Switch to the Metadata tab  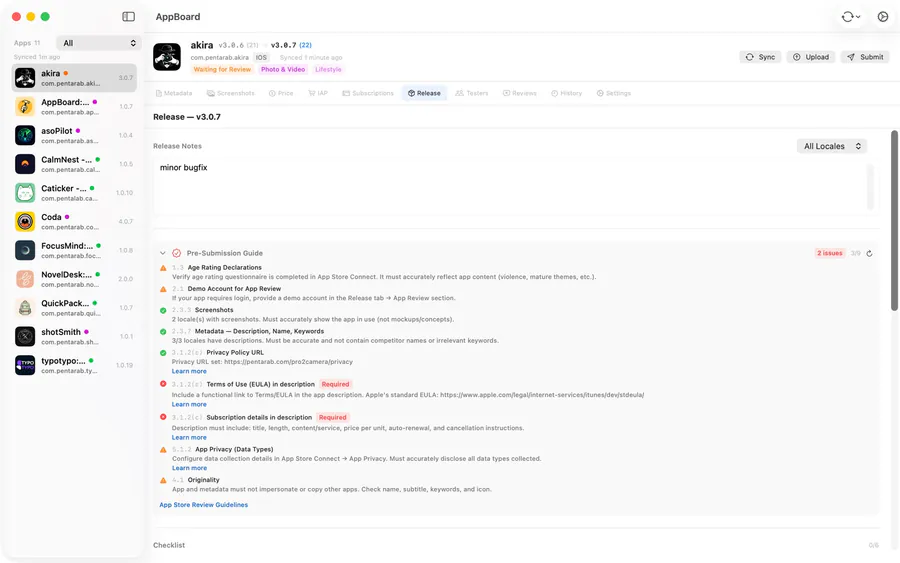(x=174, y=93)
